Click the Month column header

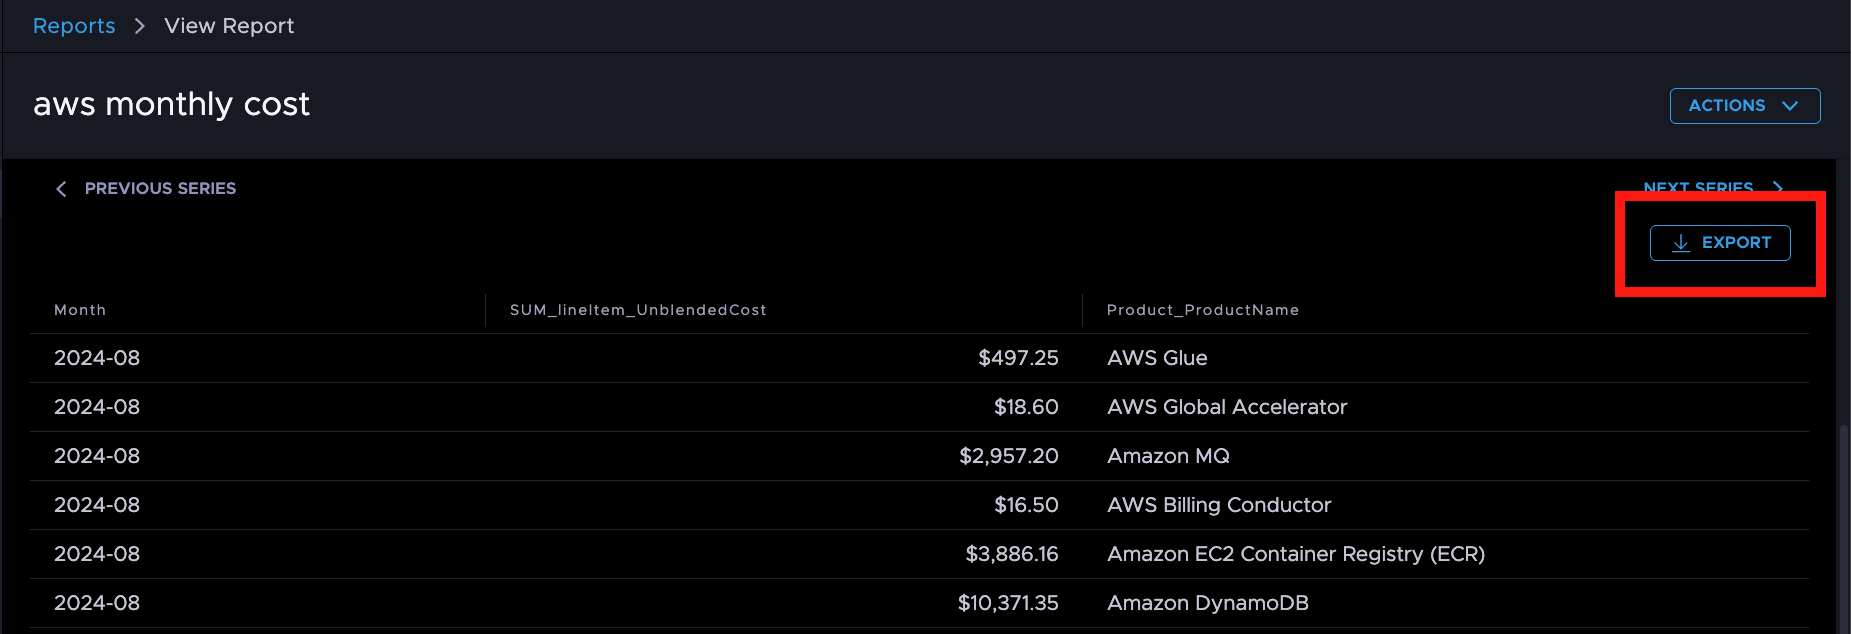(x=80, y=310)
